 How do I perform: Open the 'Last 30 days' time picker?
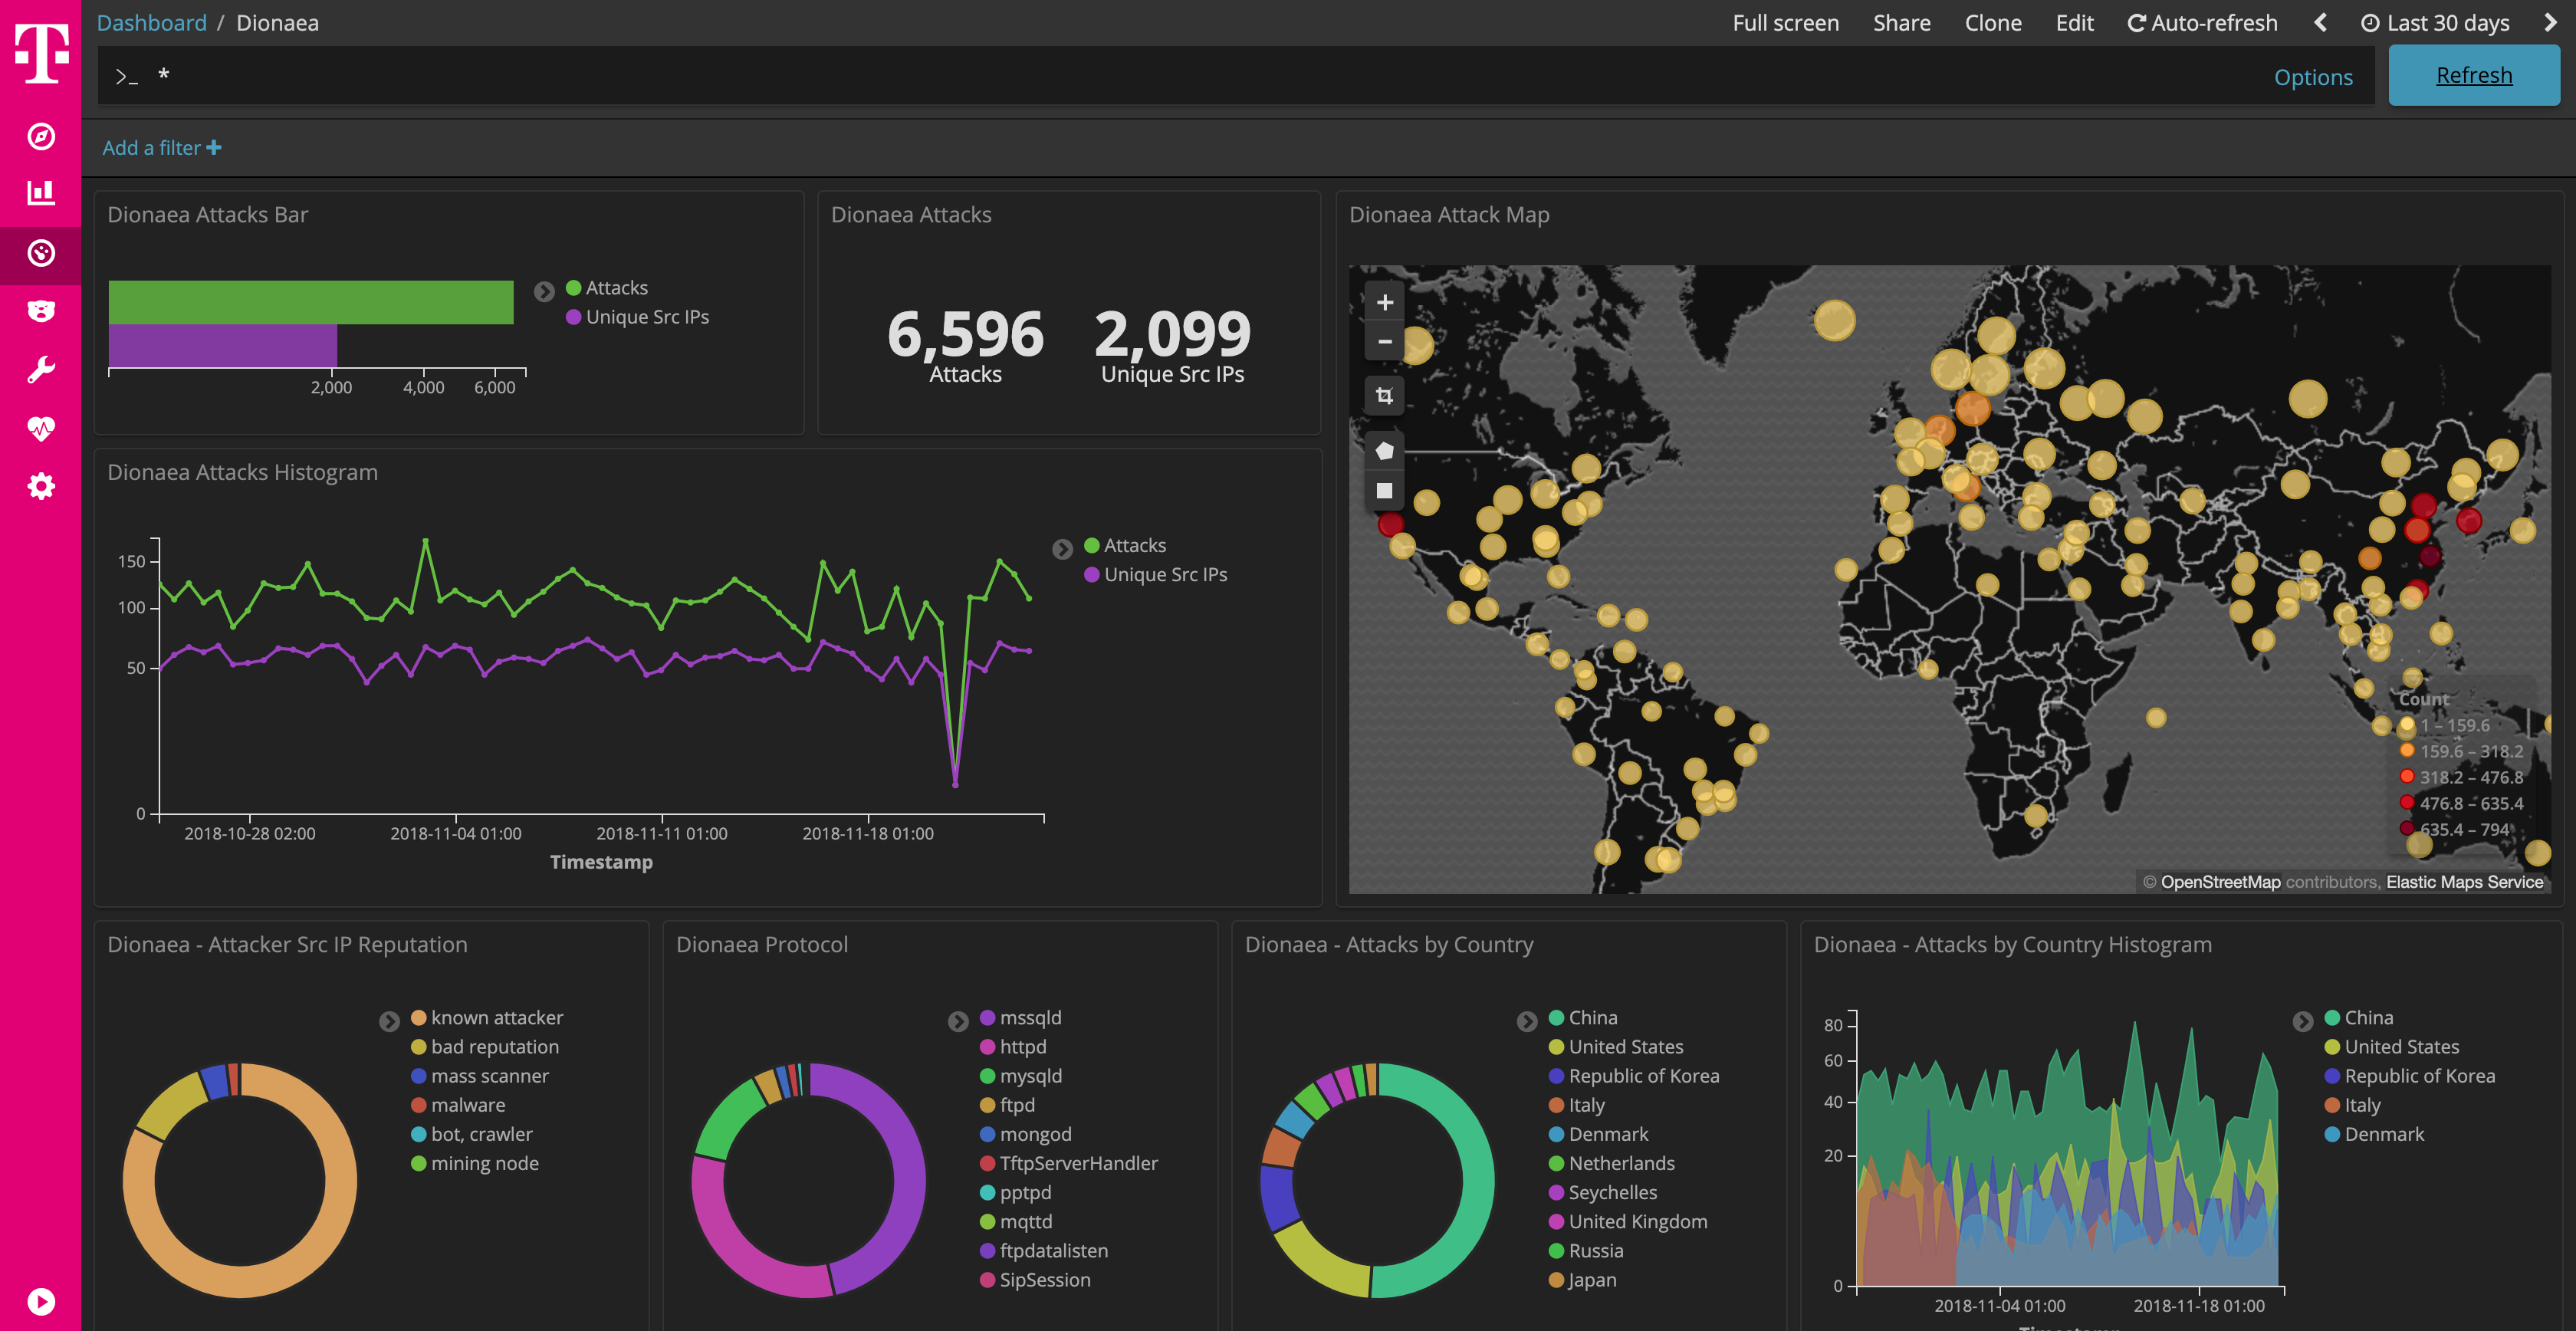click(2436, 22)
